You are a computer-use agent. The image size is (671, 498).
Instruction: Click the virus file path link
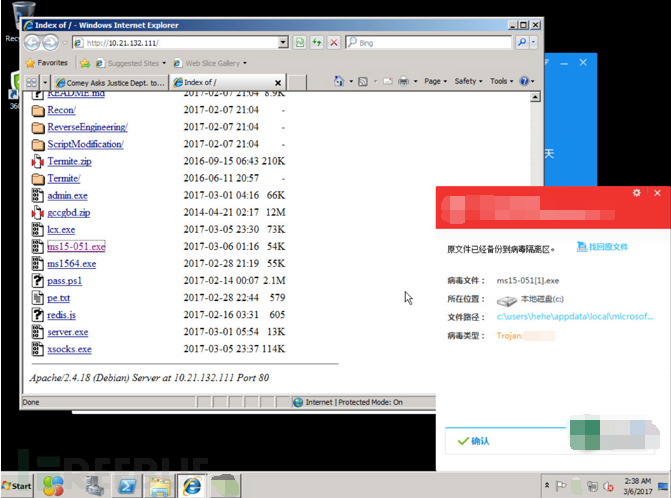point(575,317)
